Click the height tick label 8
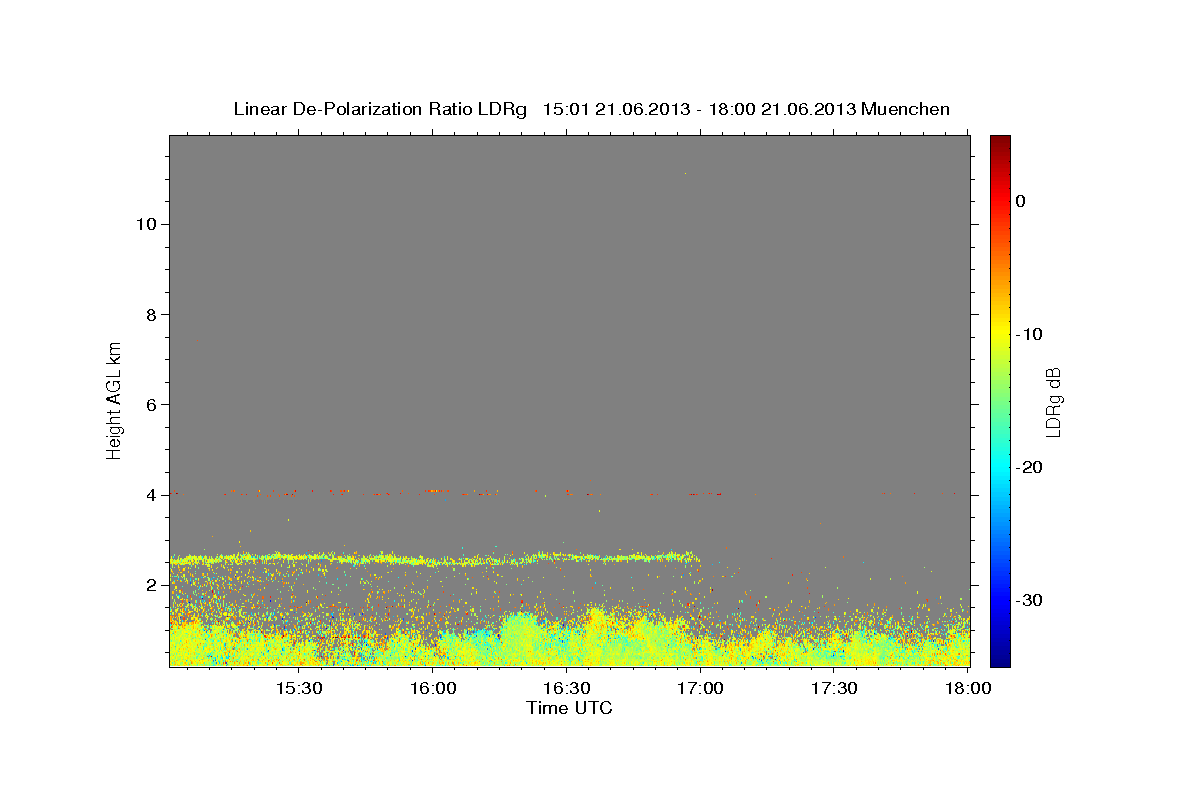Viewport: 1200px width, 800px height. click(x=149, y=314)
